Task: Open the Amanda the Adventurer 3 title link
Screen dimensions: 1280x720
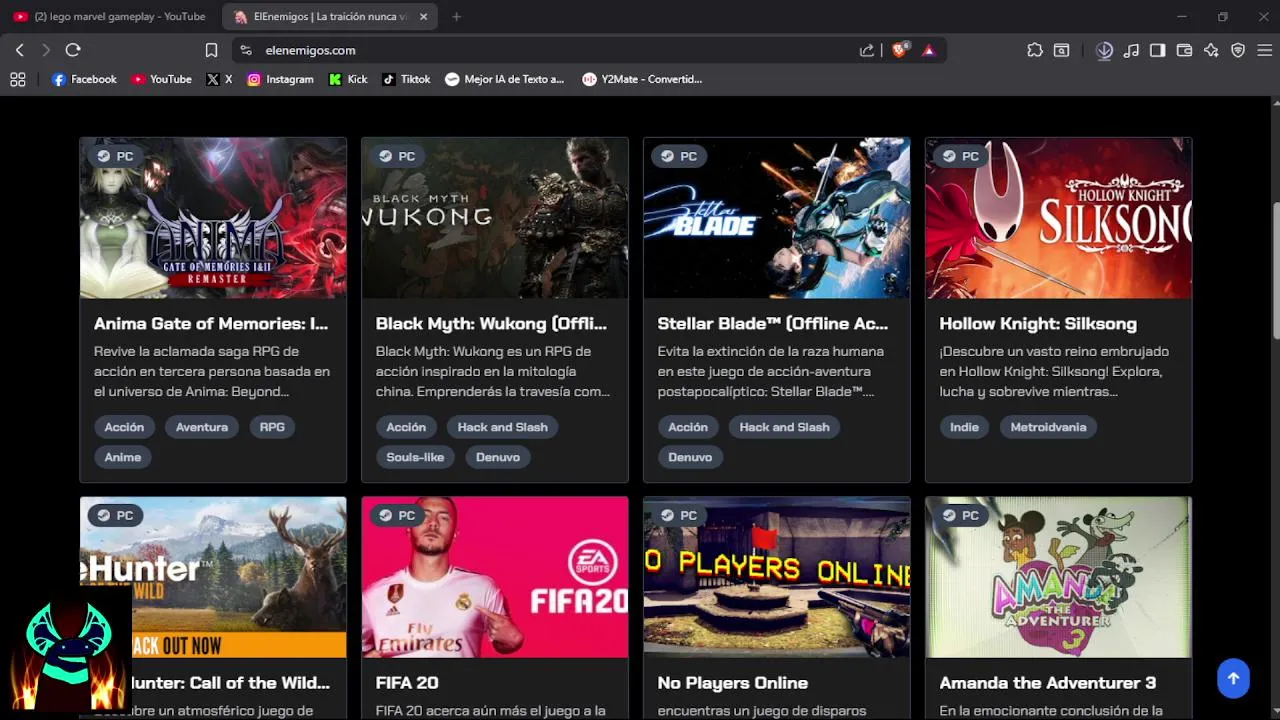Action: coord(1048,683)
